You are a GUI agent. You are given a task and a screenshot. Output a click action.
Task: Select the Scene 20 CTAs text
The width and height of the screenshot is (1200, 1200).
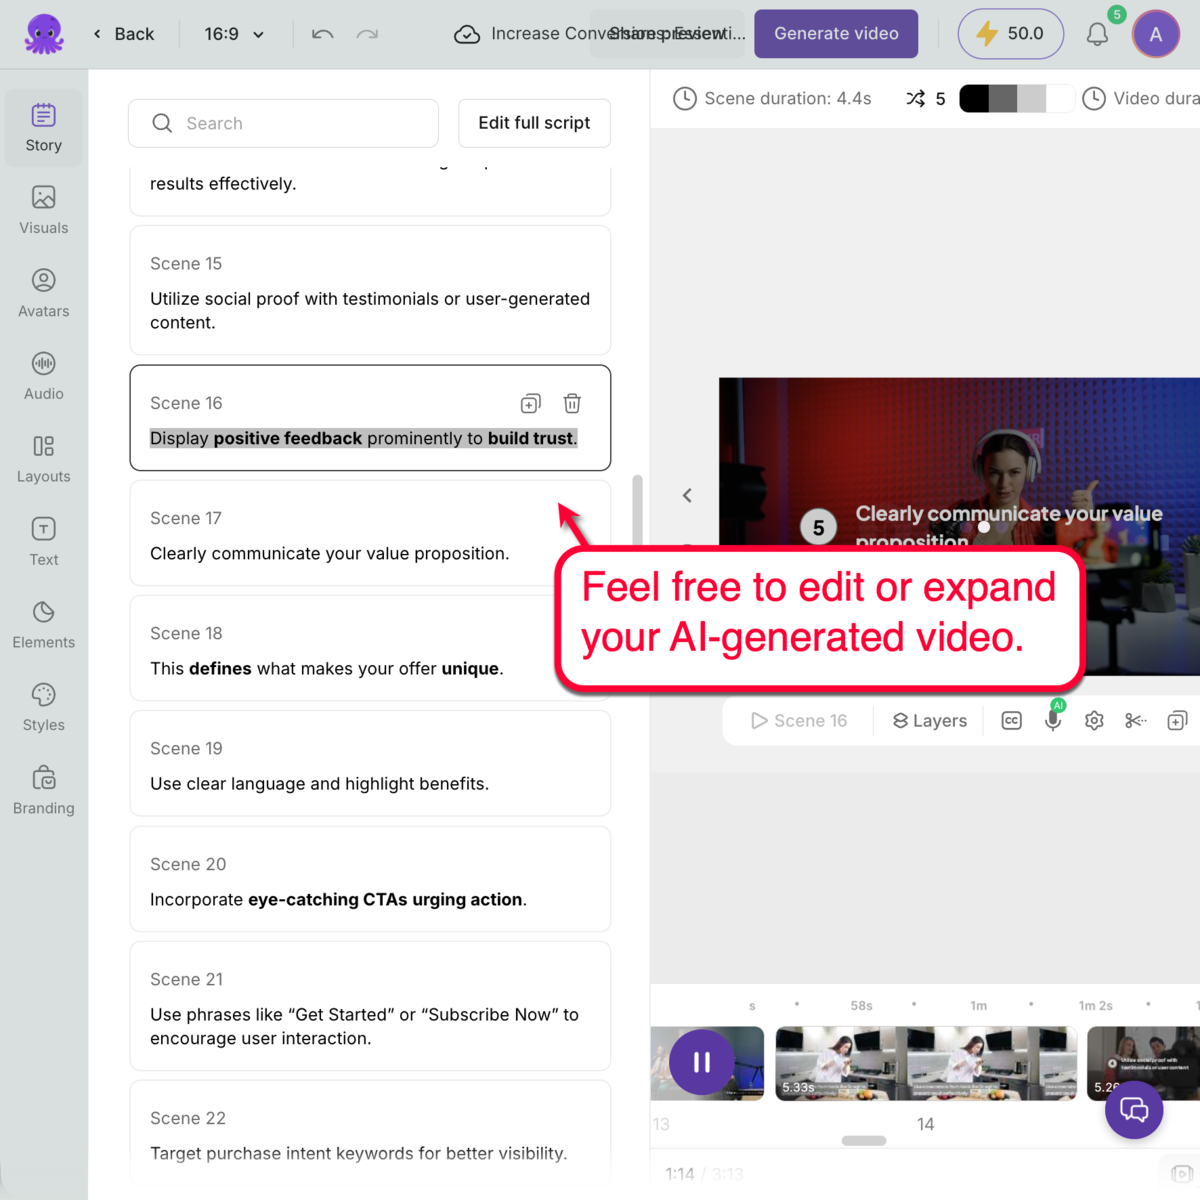click(x=338, y=900)
